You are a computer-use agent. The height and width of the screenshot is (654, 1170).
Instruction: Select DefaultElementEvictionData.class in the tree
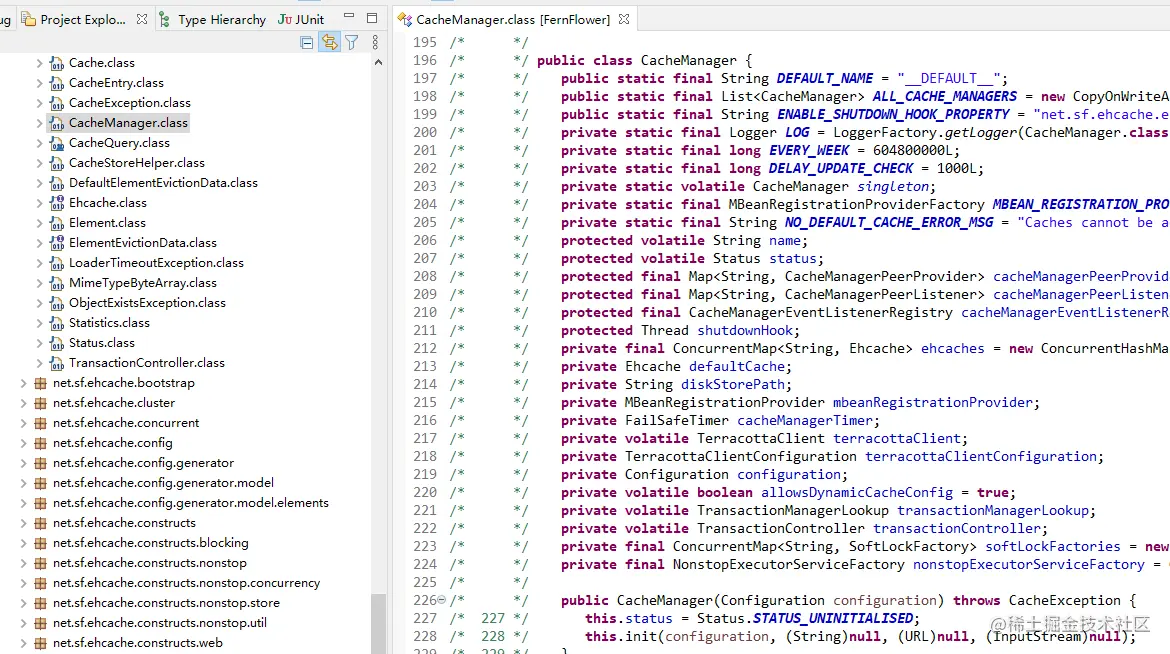click(x=163, y=183)
